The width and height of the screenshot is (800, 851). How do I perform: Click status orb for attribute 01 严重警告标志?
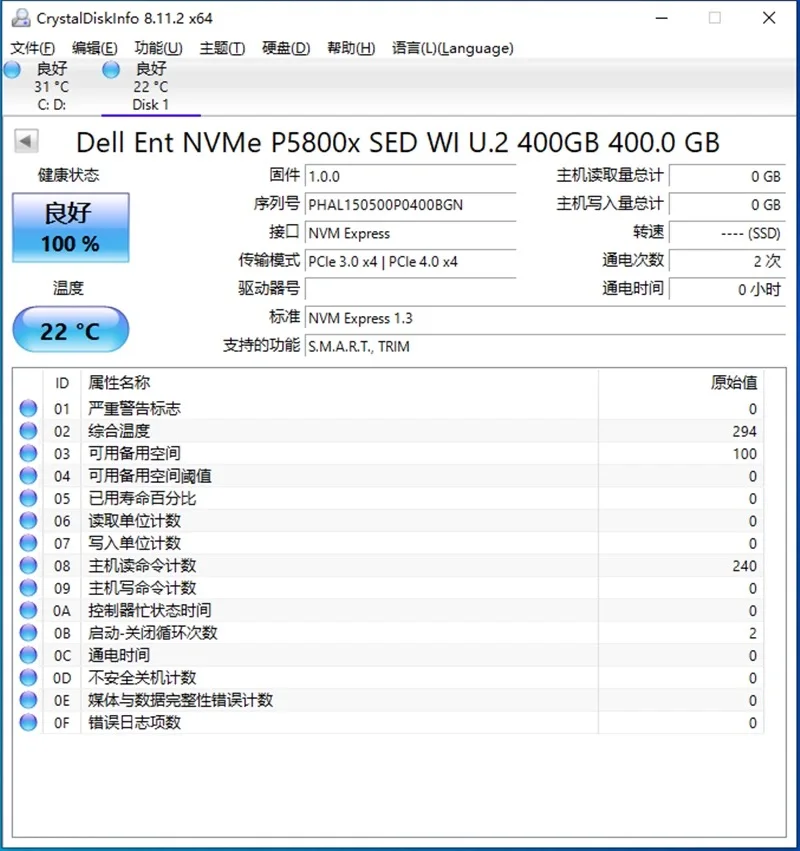(x=28, y=408)
